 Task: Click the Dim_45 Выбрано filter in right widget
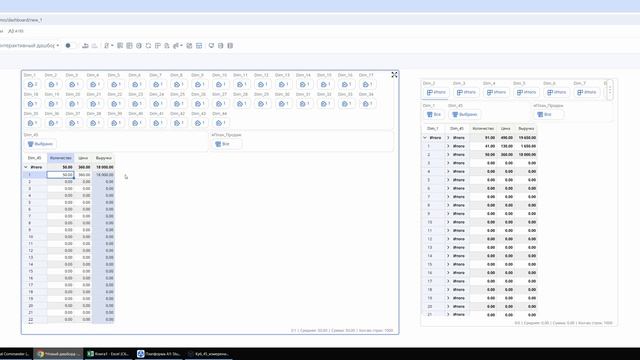point(464,114)
